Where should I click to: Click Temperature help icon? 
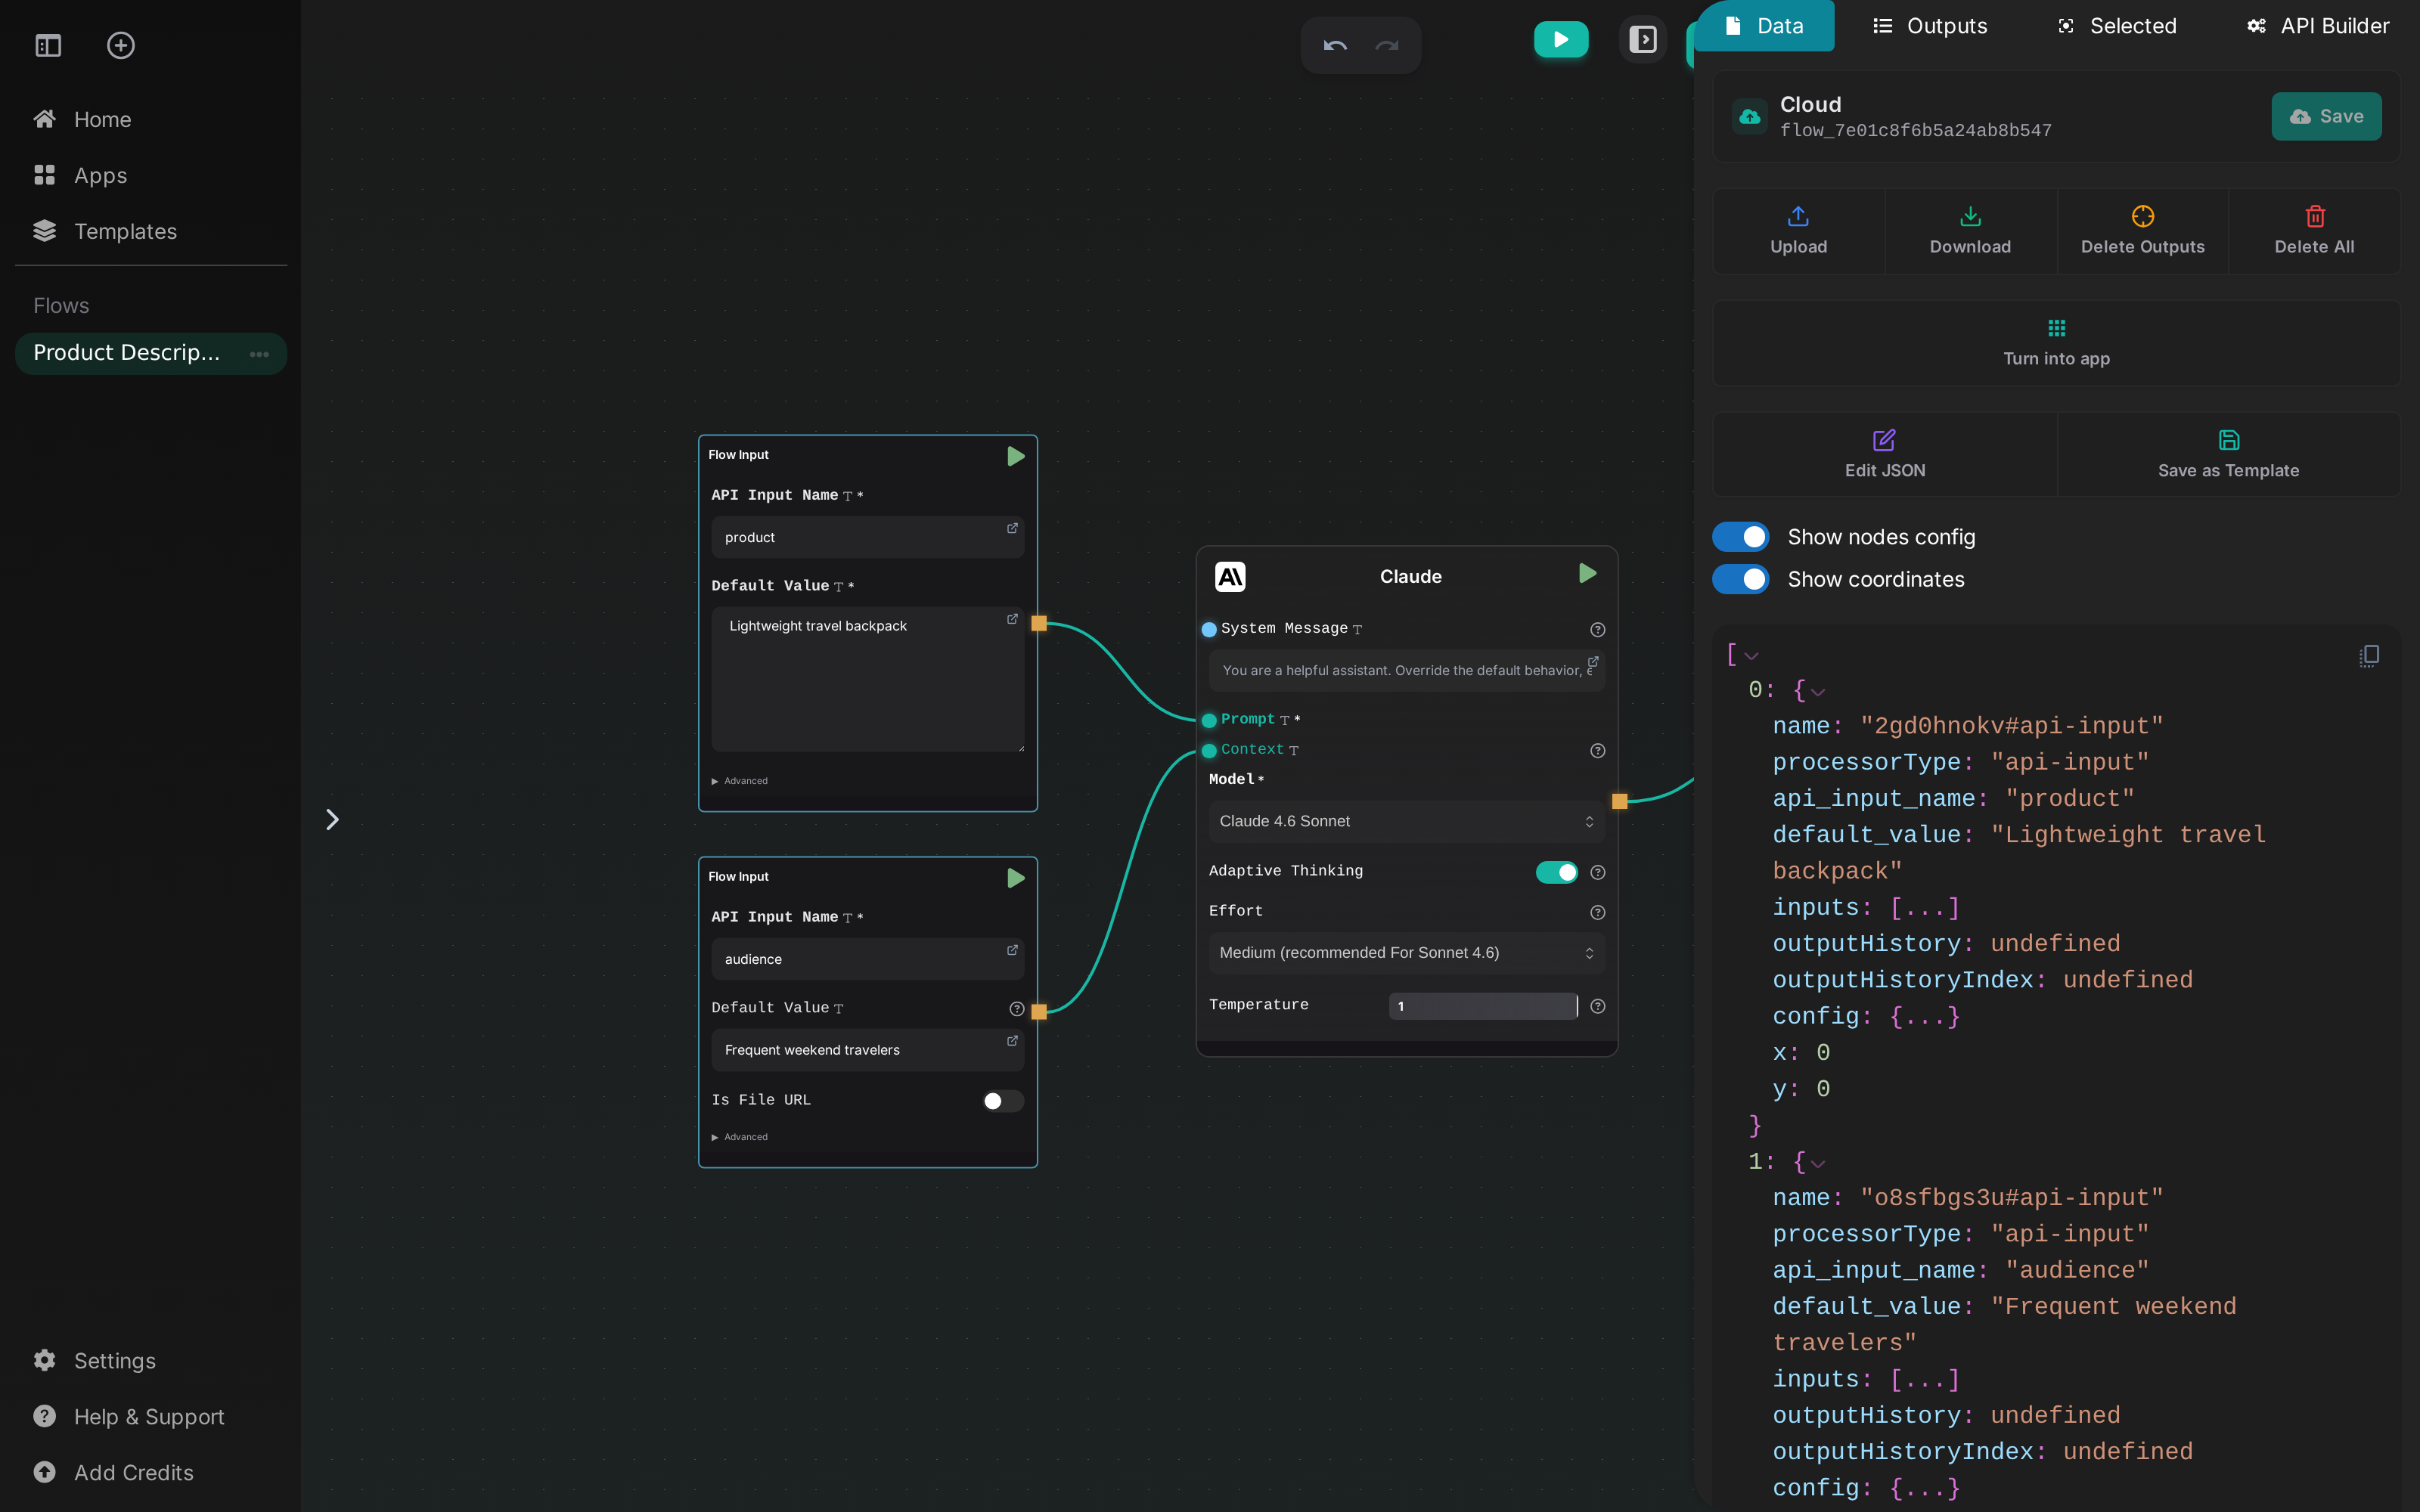[x=1597, y=1006]
